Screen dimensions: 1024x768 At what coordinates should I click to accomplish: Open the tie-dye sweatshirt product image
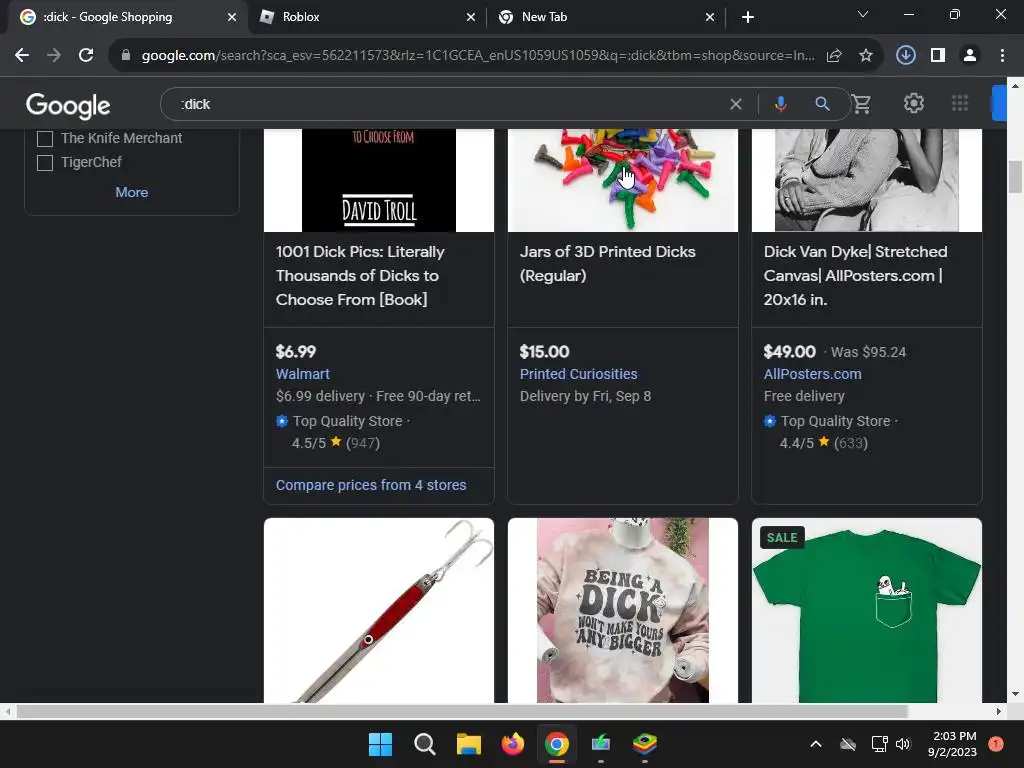click(x=622, y=611)
